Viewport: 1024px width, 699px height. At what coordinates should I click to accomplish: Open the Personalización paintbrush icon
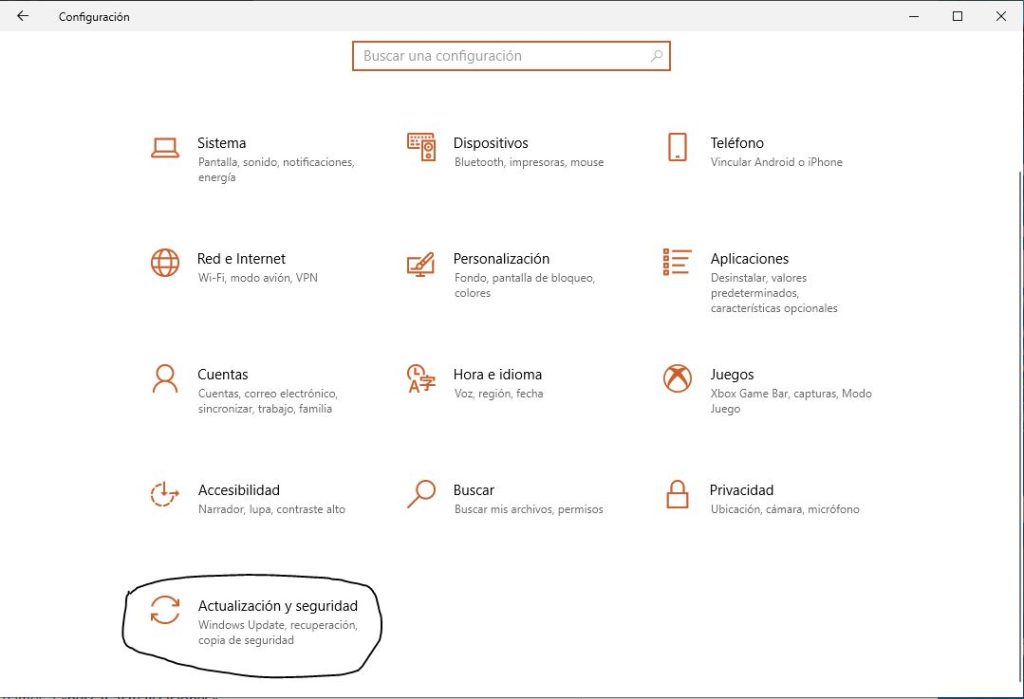tap(421, 264)
